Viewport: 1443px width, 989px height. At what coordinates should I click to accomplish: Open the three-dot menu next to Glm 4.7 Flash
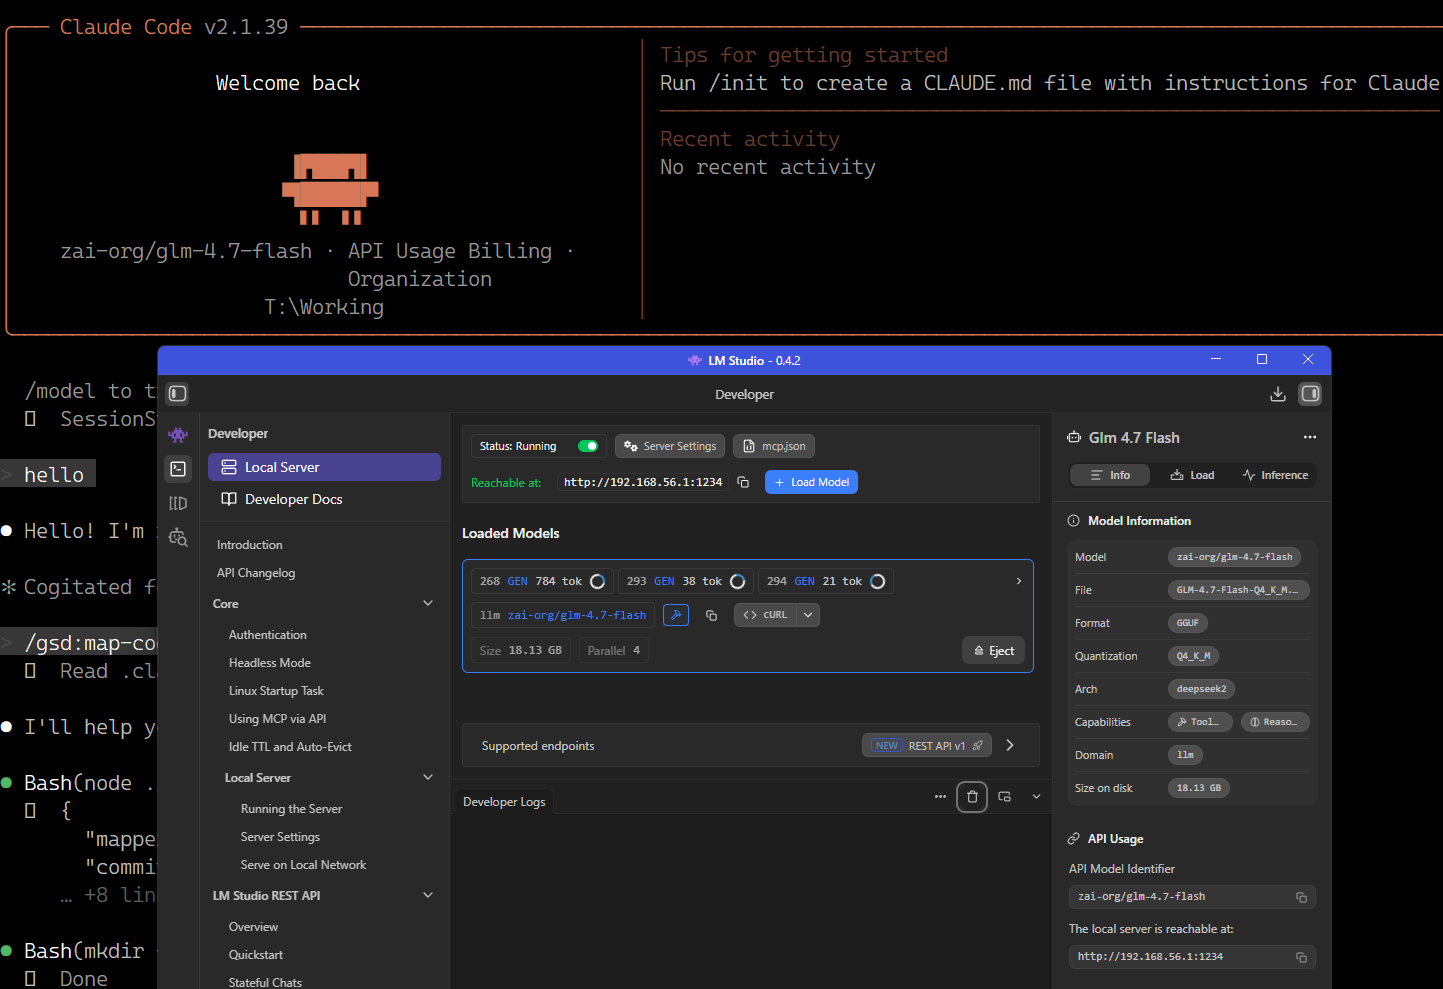1309,438
